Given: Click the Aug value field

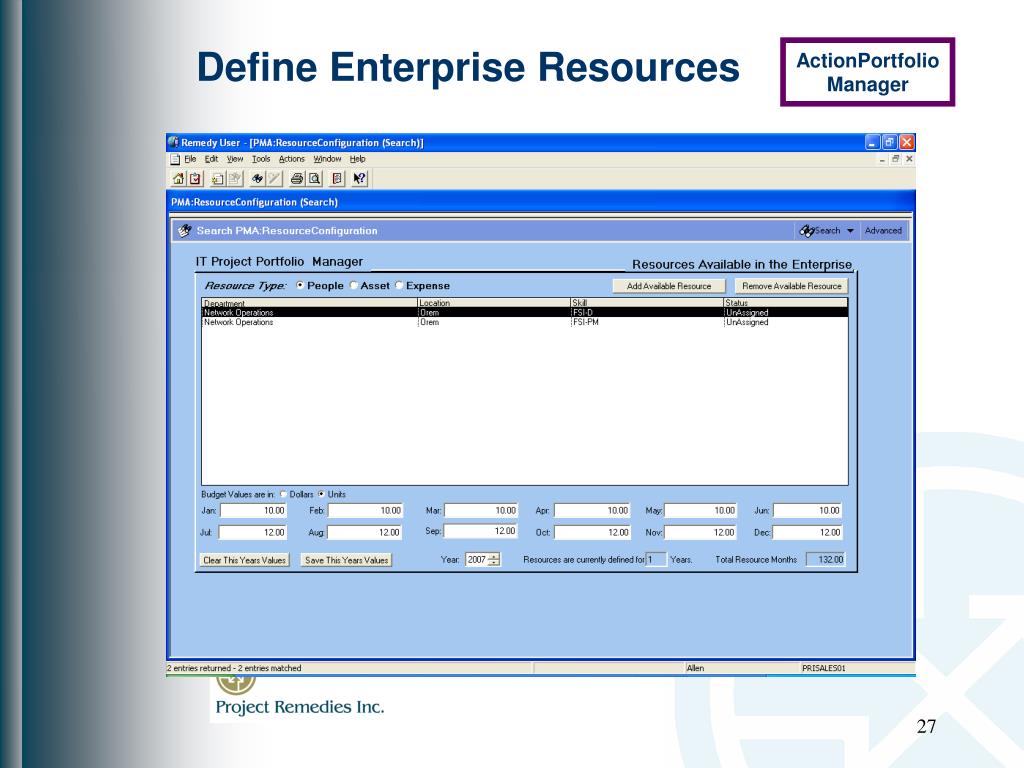Looking at the screenshot, I should click(x=364, y=532).
